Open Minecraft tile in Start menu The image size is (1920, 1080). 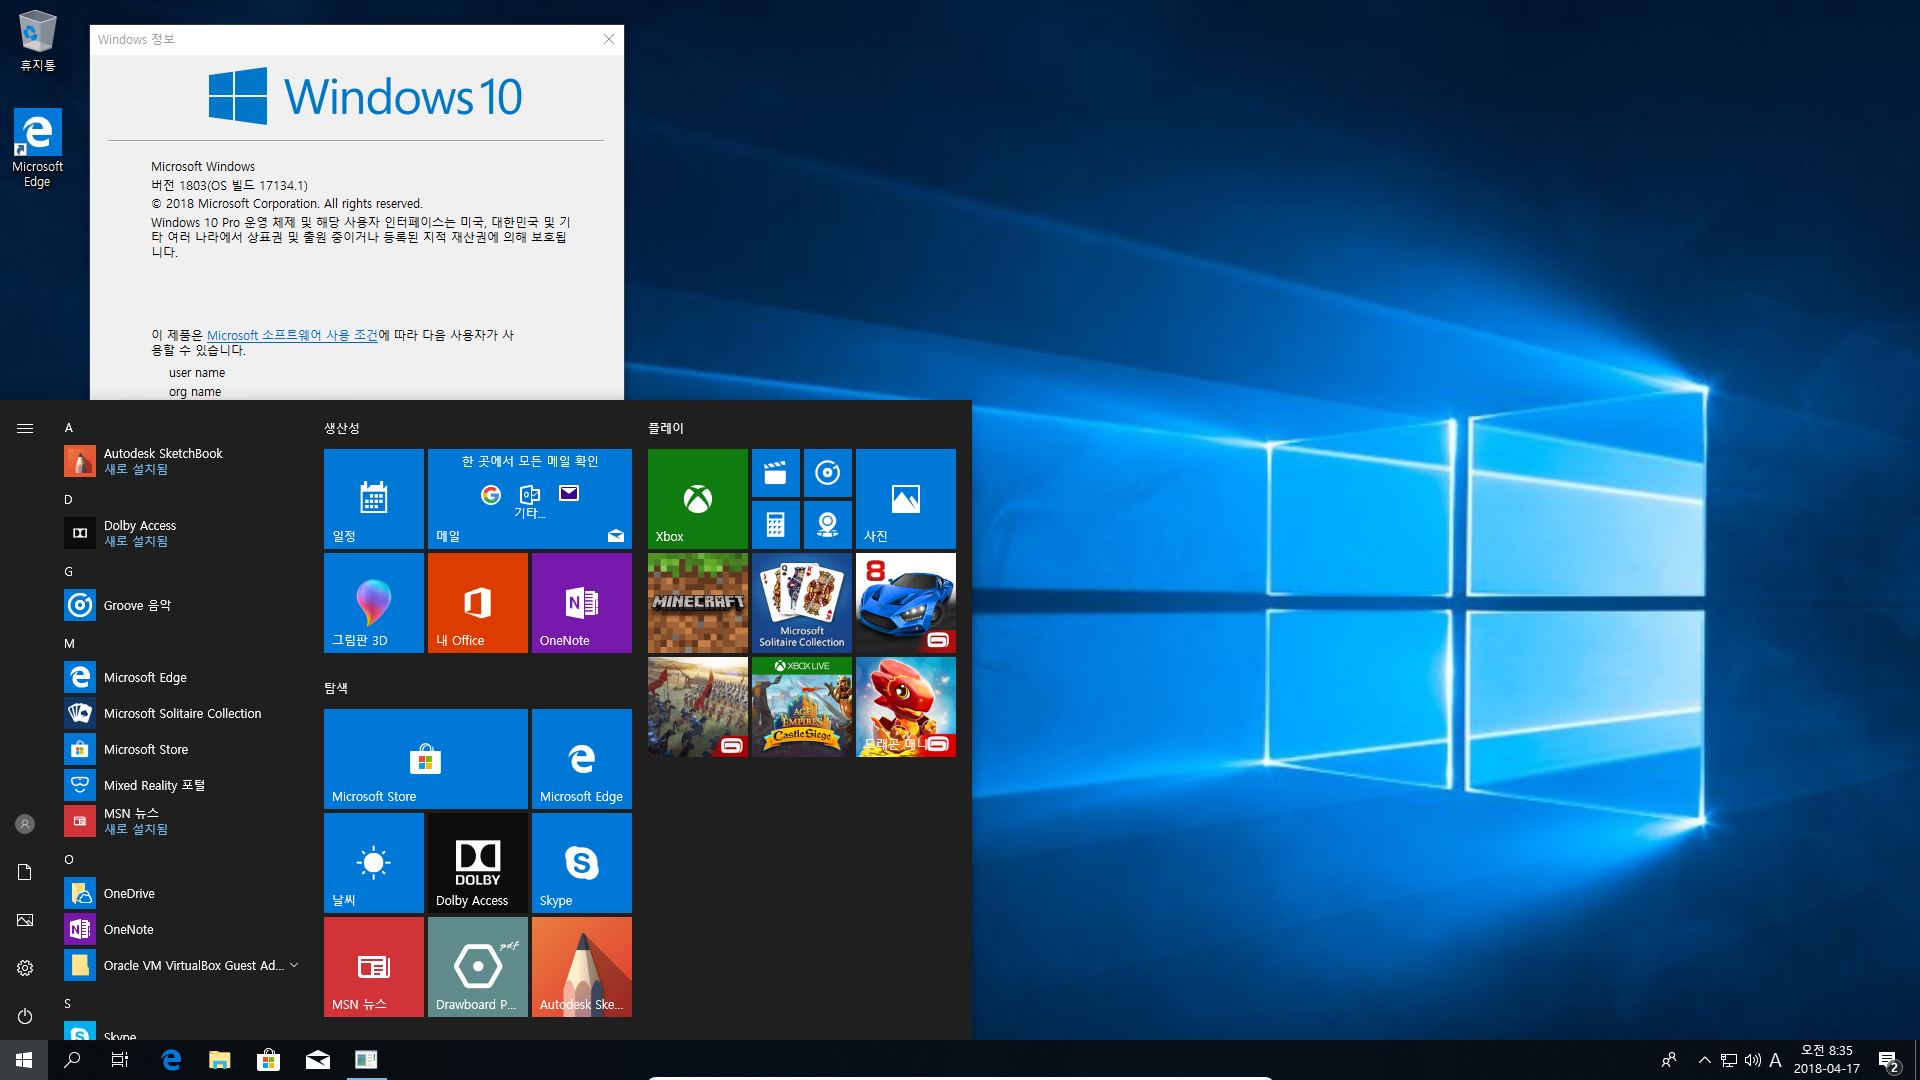[x=698, y=603]
